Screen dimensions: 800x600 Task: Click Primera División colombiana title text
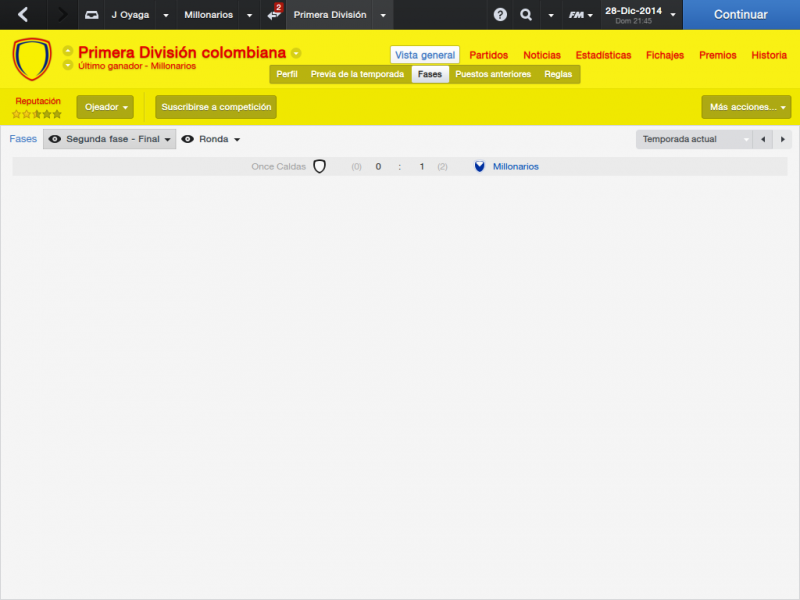click(x=182, y=53)
